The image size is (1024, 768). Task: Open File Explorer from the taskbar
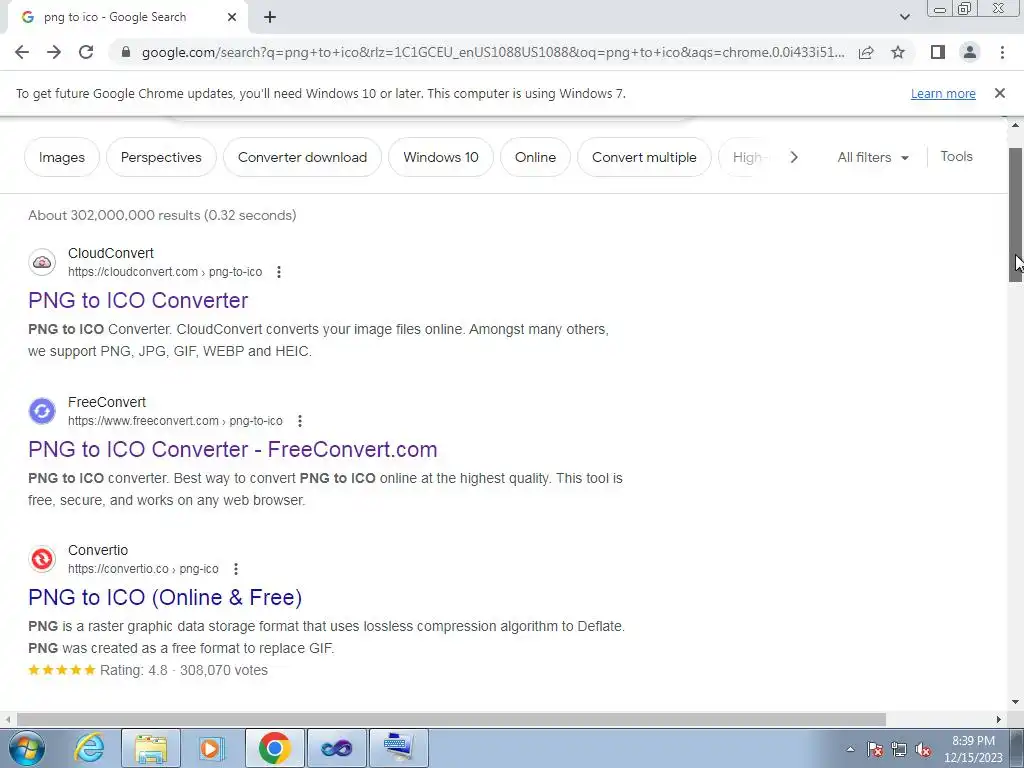(x=151, y=748)
